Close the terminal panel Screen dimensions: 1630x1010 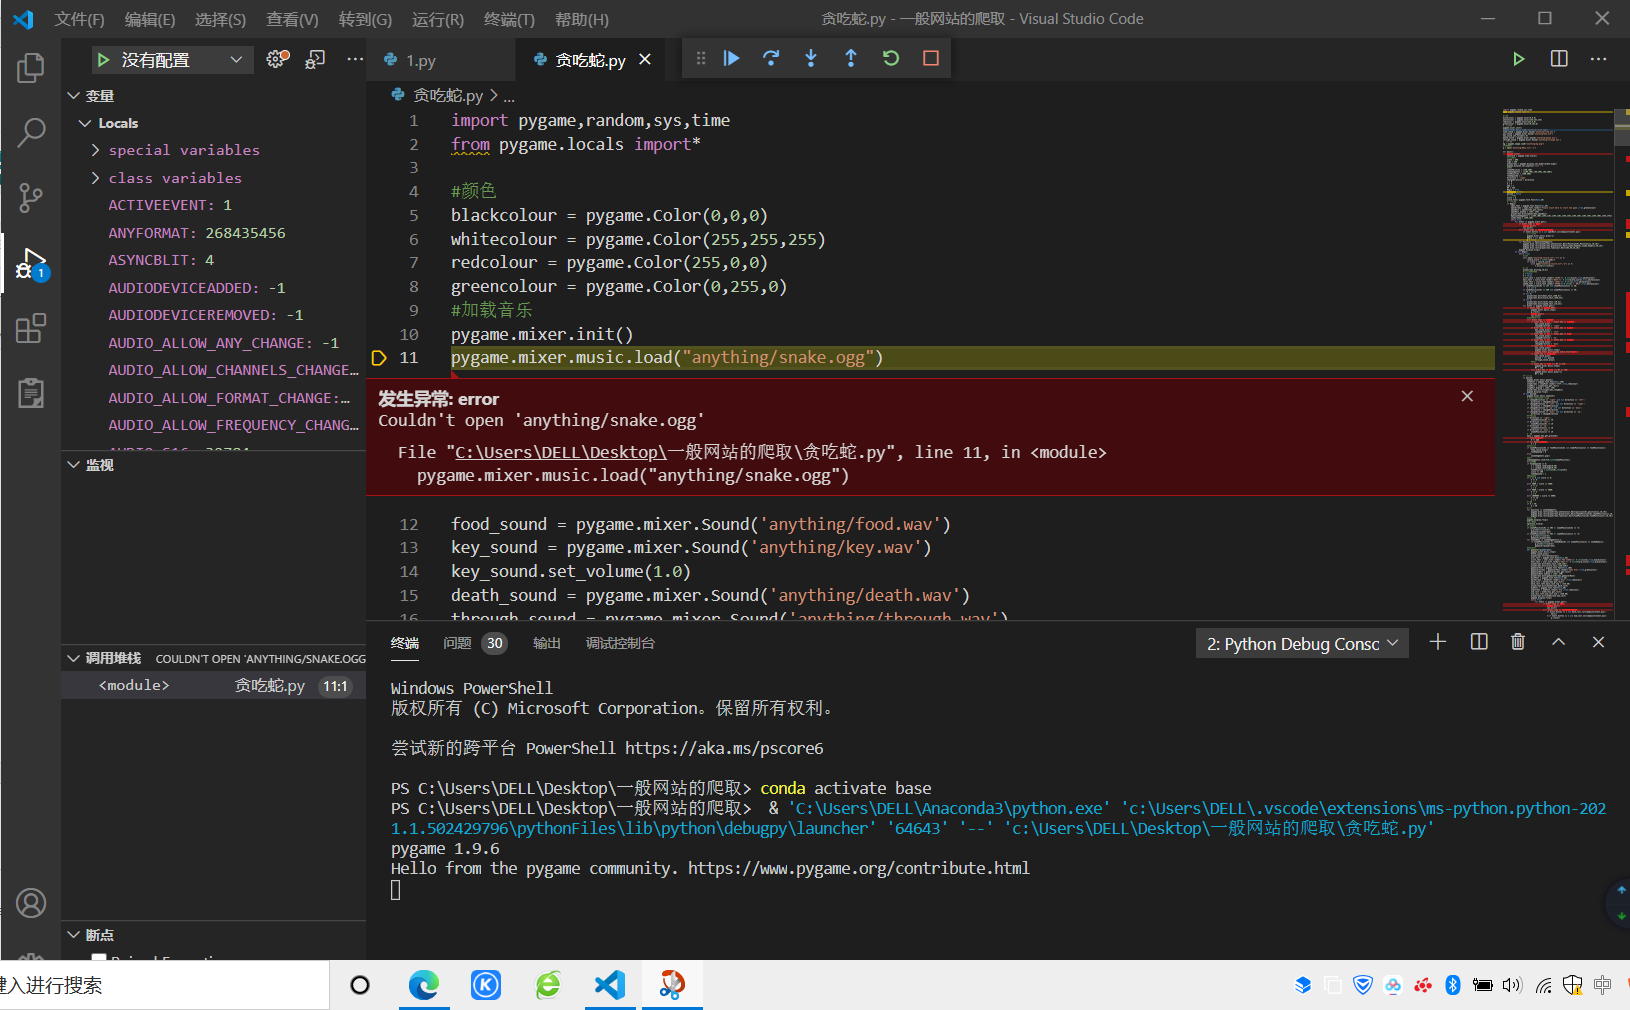click(x=1598, y=642)
